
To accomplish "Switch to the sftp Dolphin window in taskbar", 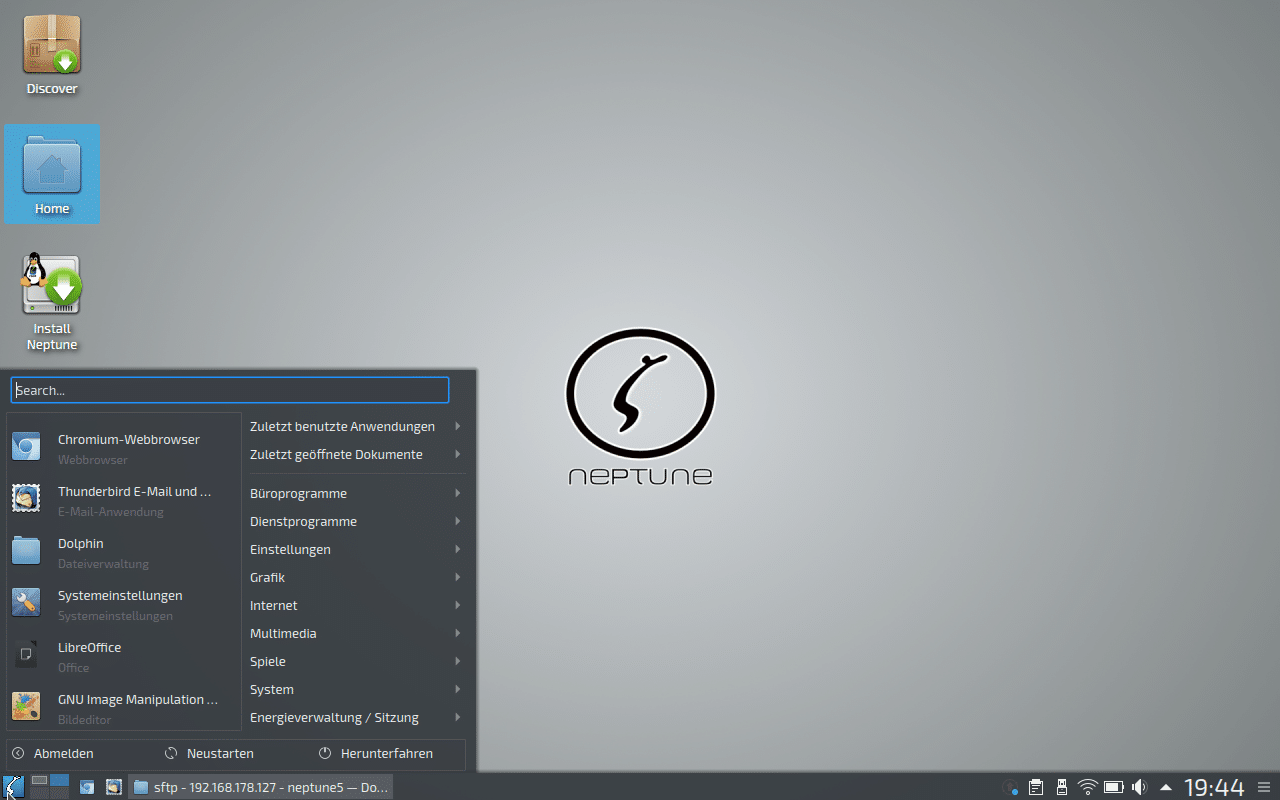I will pos(261,787).
